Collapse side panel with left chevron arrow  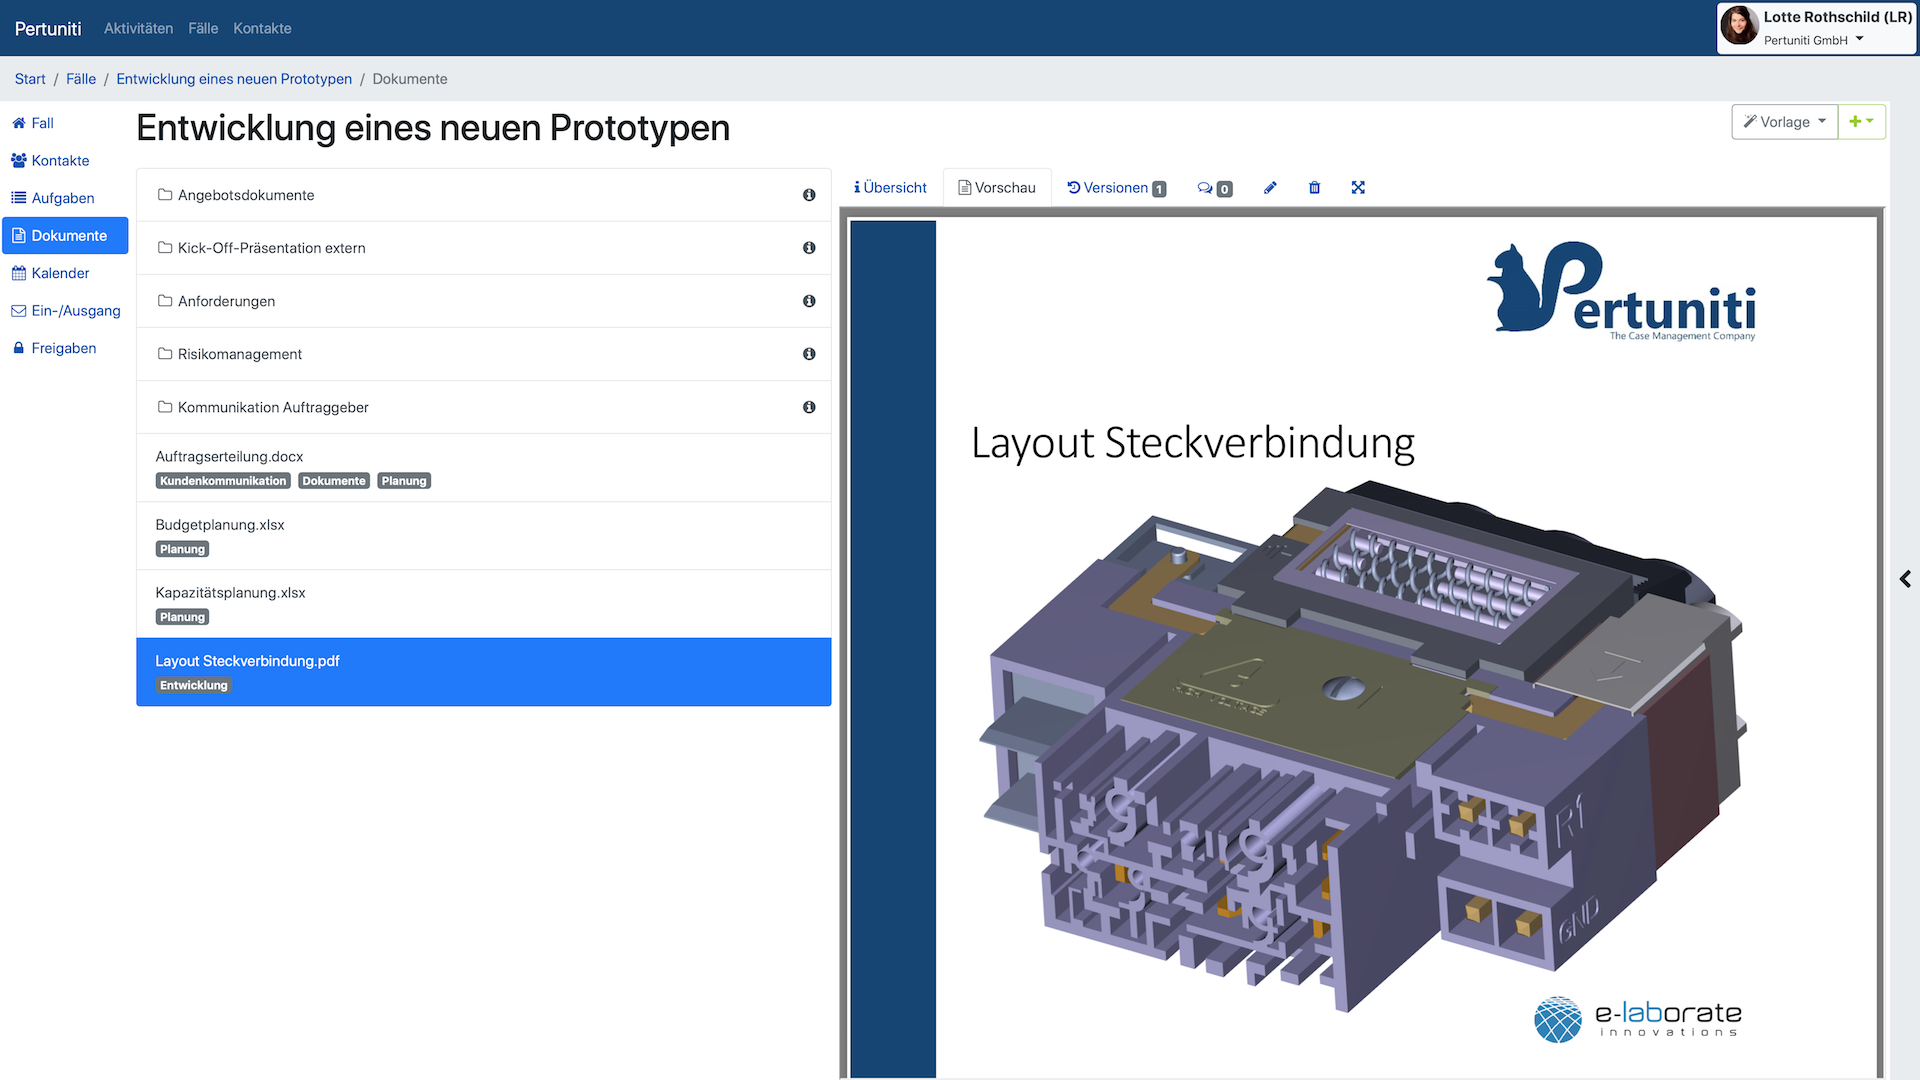(1905, 579)
